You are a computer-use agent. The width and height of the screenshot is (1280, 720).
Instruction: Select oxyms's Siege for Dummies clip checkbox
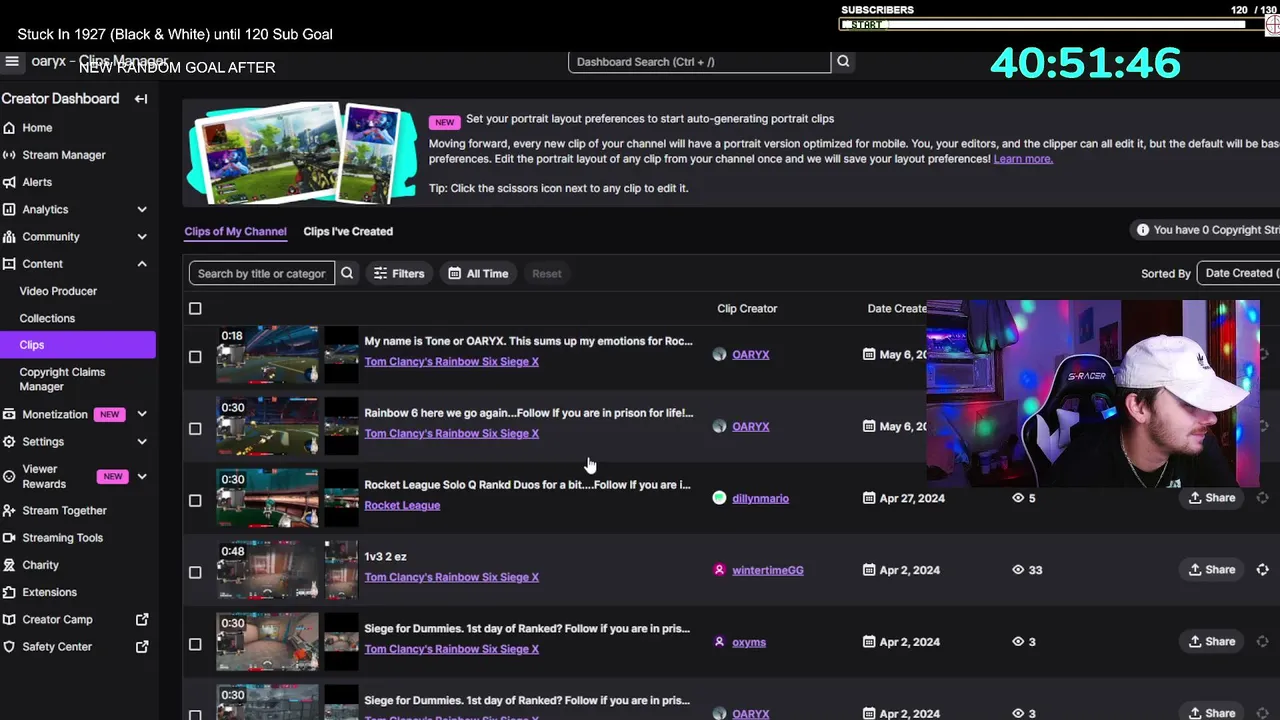(195, 644)
